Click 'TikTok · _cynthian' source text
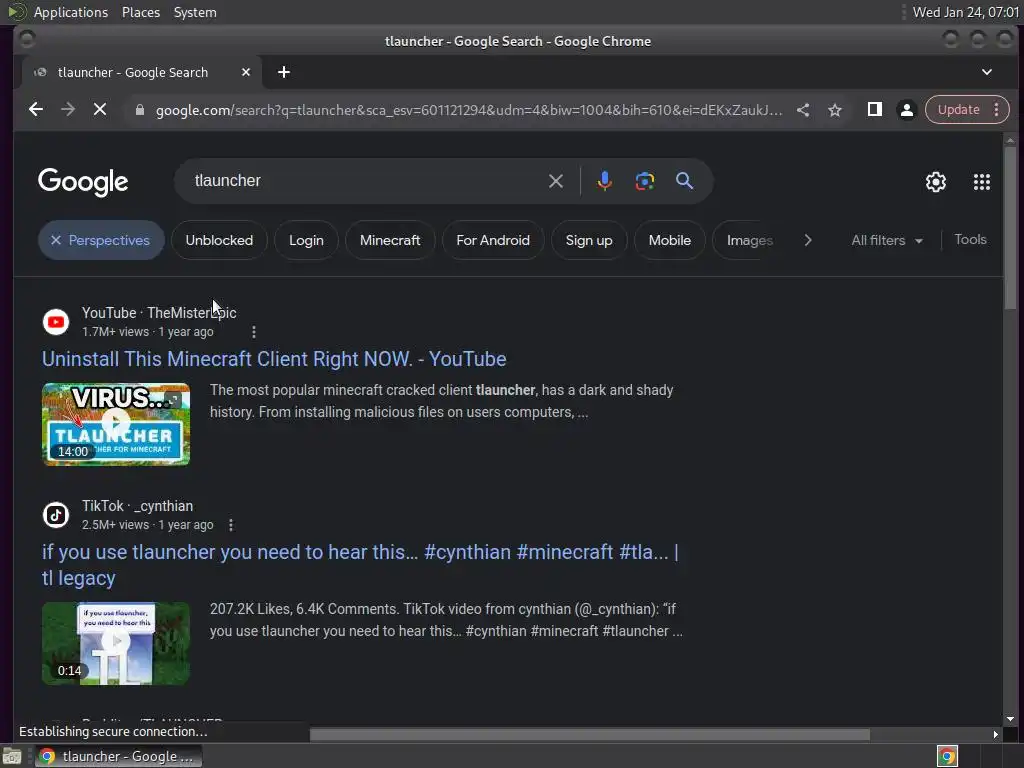 click(x=137, y=506)
